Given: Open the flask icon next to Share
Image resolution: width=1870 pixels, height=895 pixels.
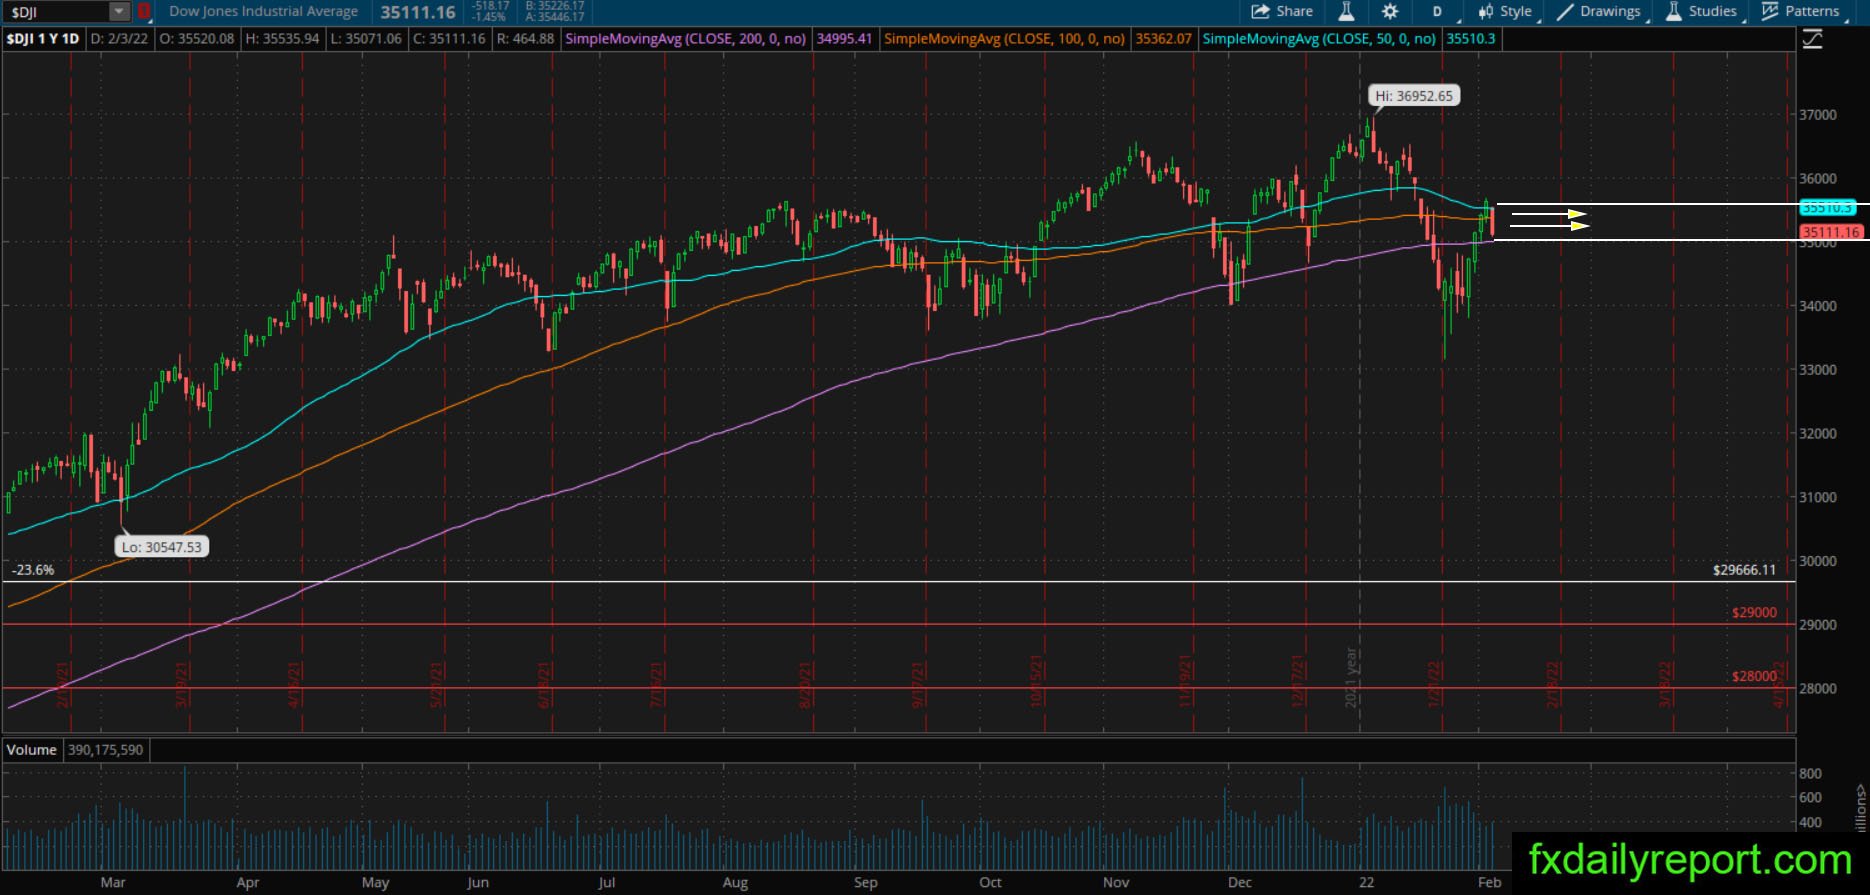Looking at the screenshot, I should coord(1346,11).
